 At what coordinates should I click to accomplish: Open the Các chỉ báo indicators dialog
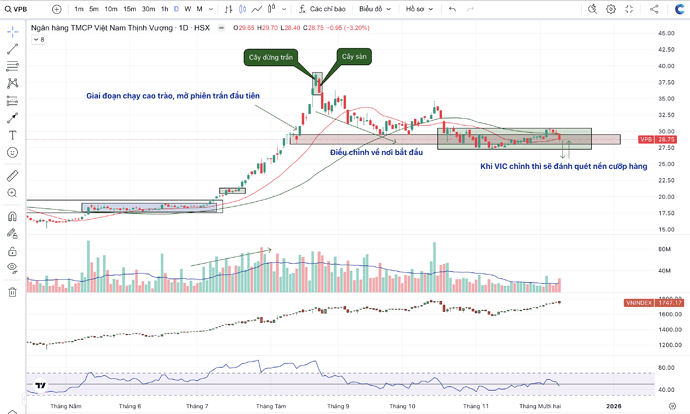pos(322,9)
